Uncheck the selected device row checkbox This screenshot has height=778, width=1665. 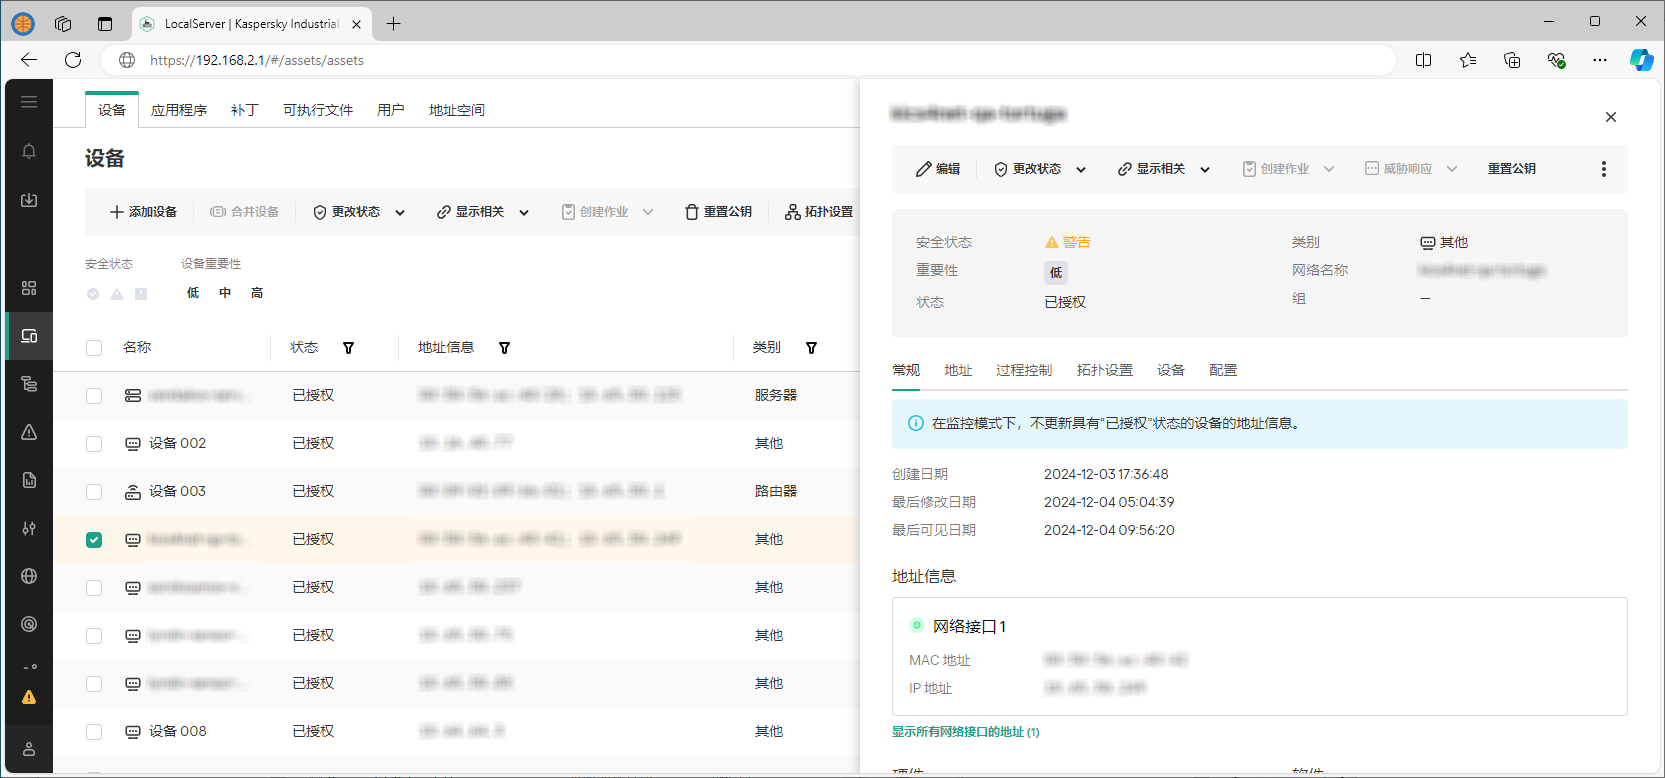(94, 540)
